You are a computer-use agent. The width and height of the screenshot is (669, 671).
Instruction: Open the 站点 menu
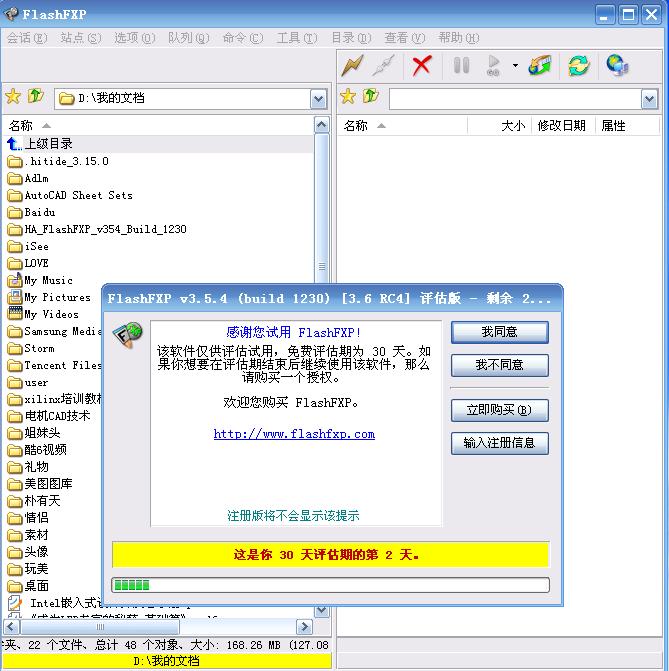80,38
